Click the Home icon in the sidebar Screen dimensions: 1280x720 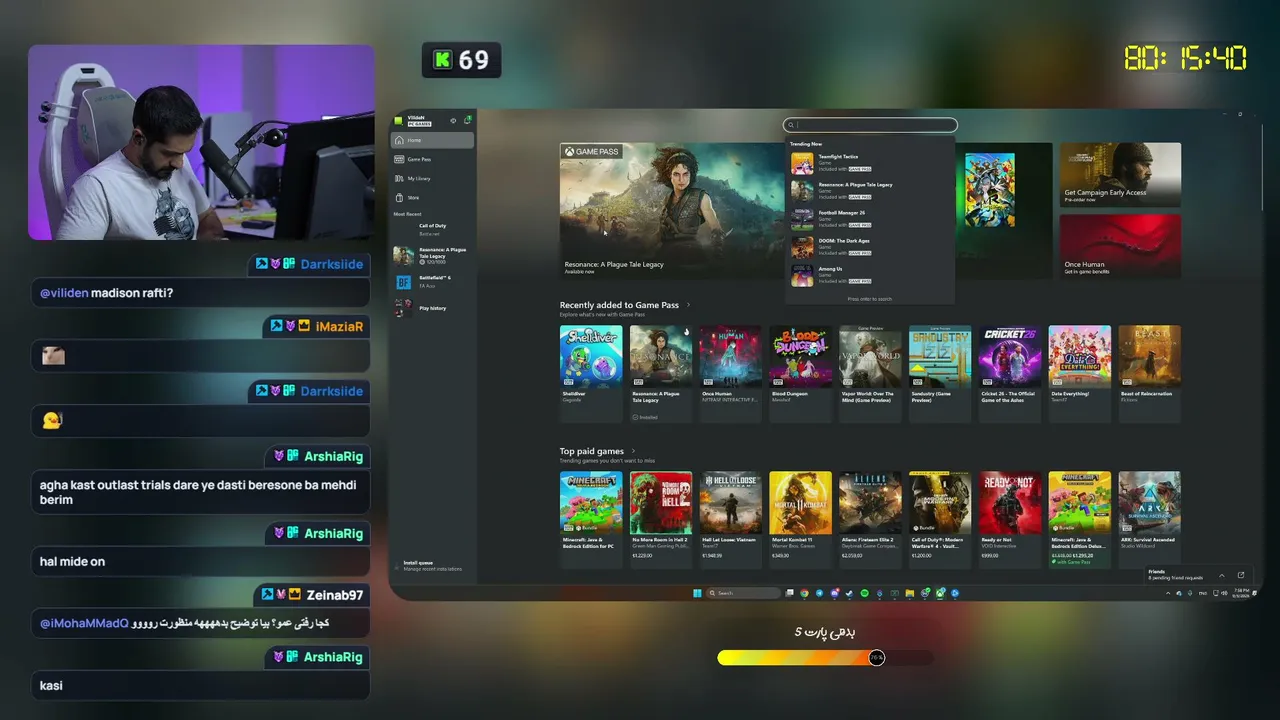click(399, 140)
